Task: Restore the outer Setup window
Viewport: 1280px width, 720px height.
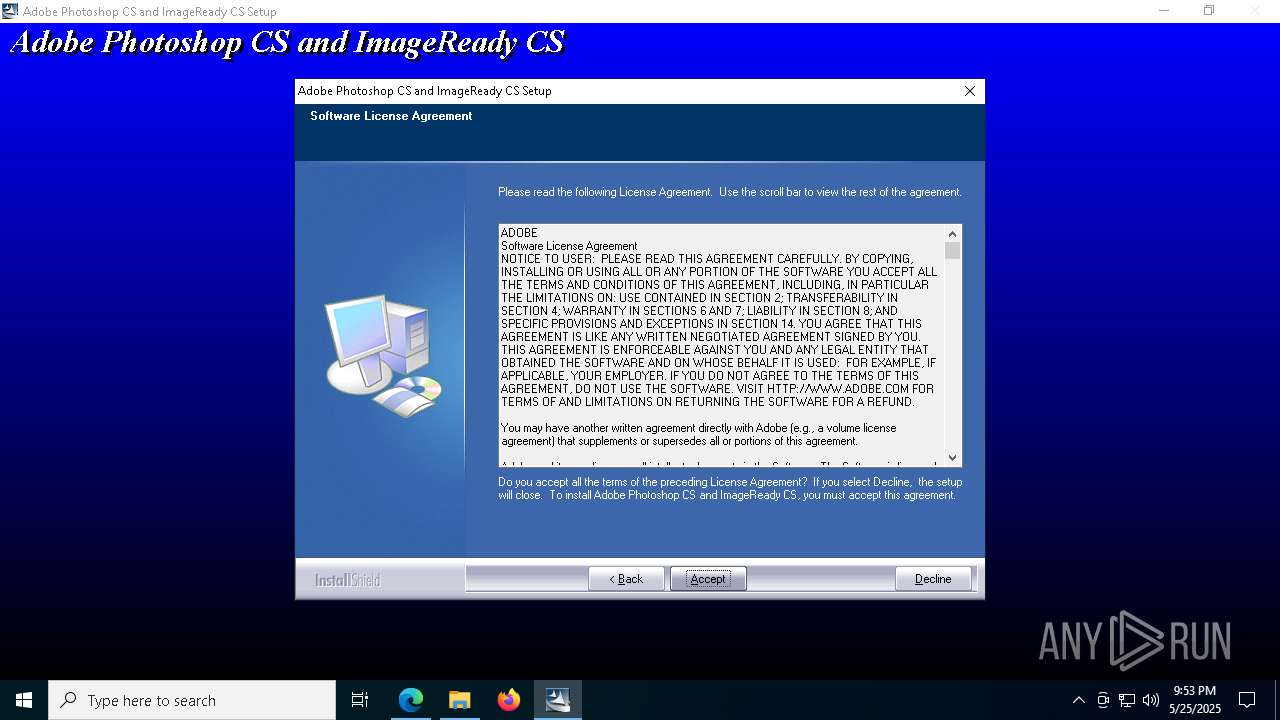Action: click(1209, 11)
